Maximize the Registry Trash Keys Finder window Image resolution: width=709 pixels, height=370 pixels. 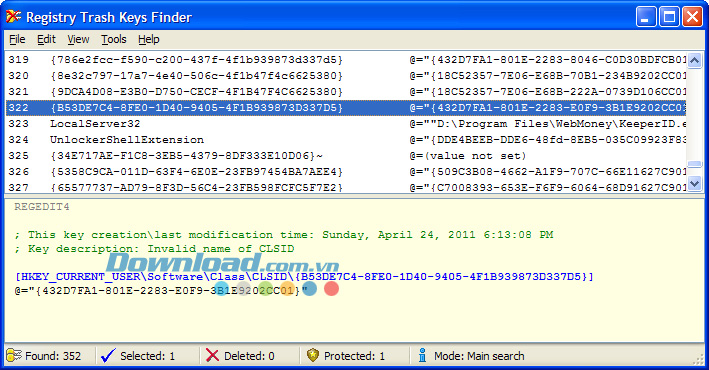(669, 17)
